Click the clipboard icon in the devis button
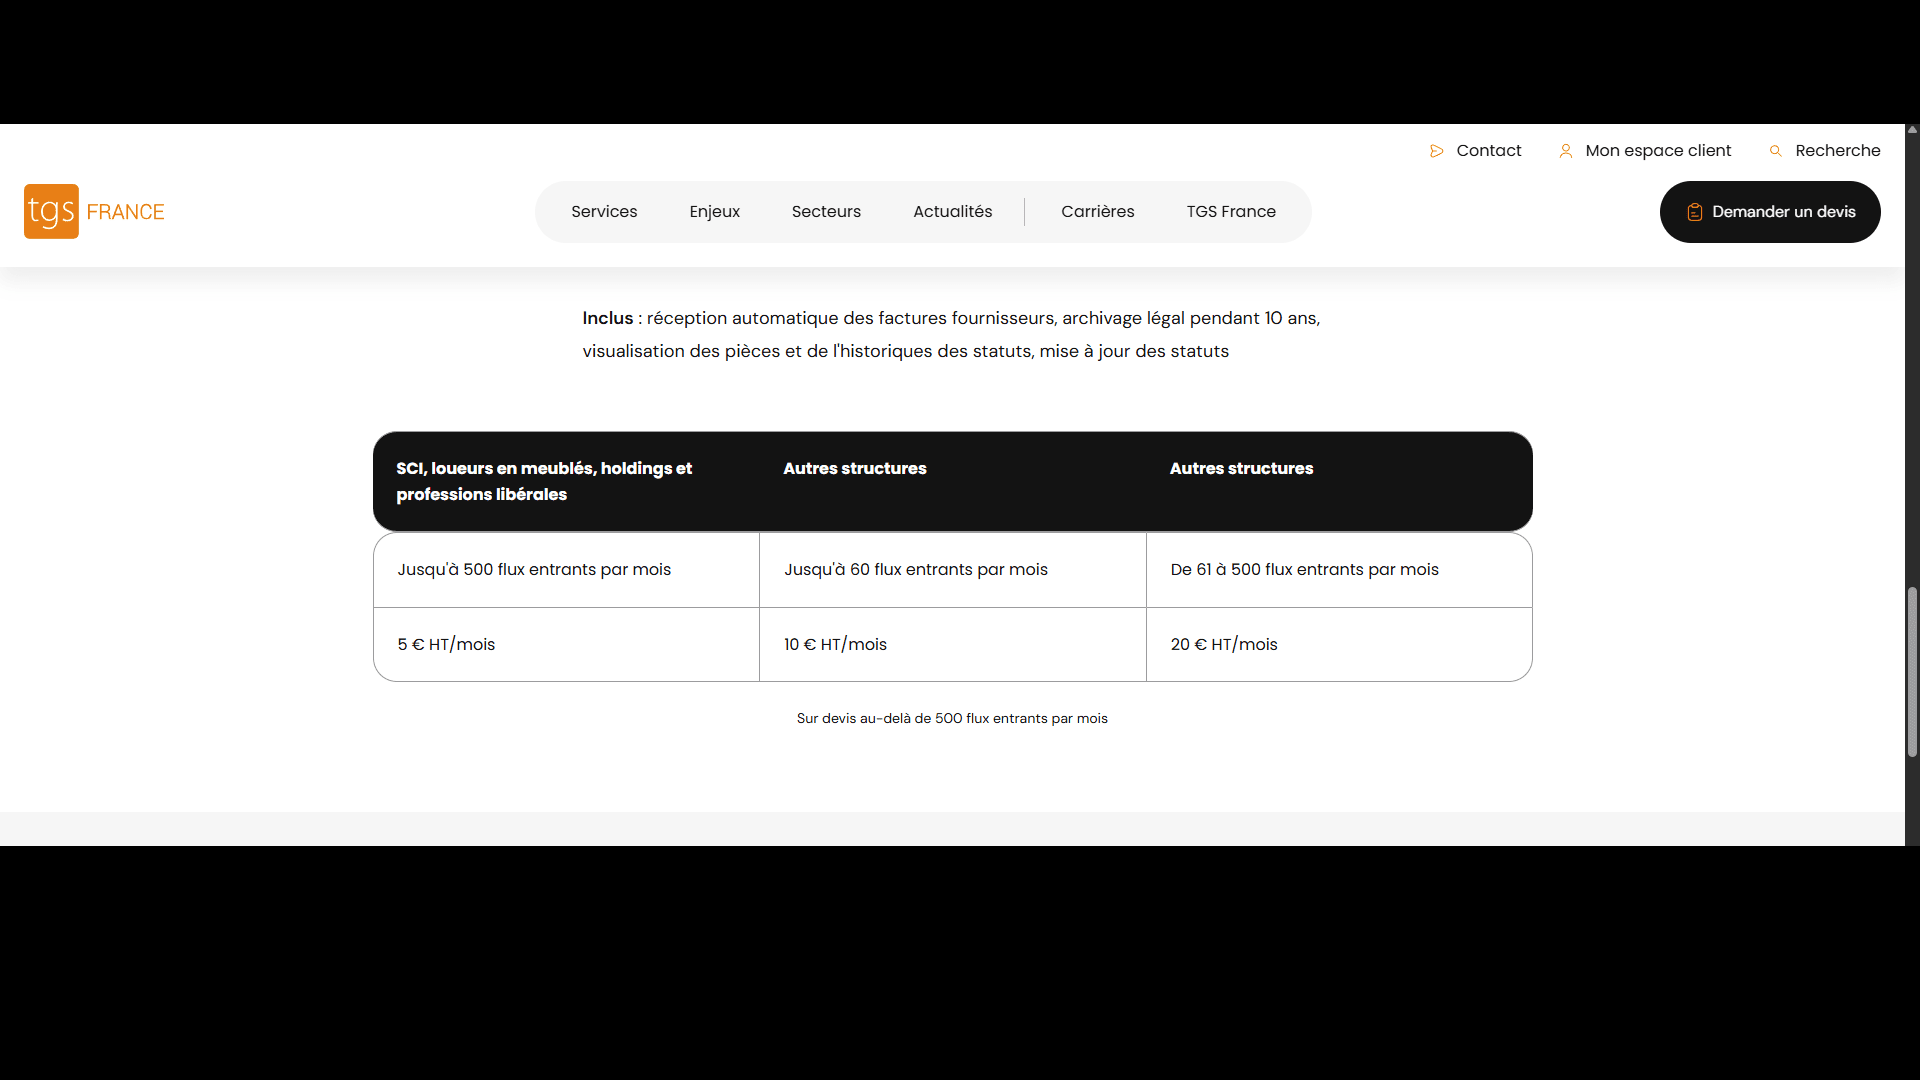The height and width of the screenshot is (1080, 1920). 1694,212
